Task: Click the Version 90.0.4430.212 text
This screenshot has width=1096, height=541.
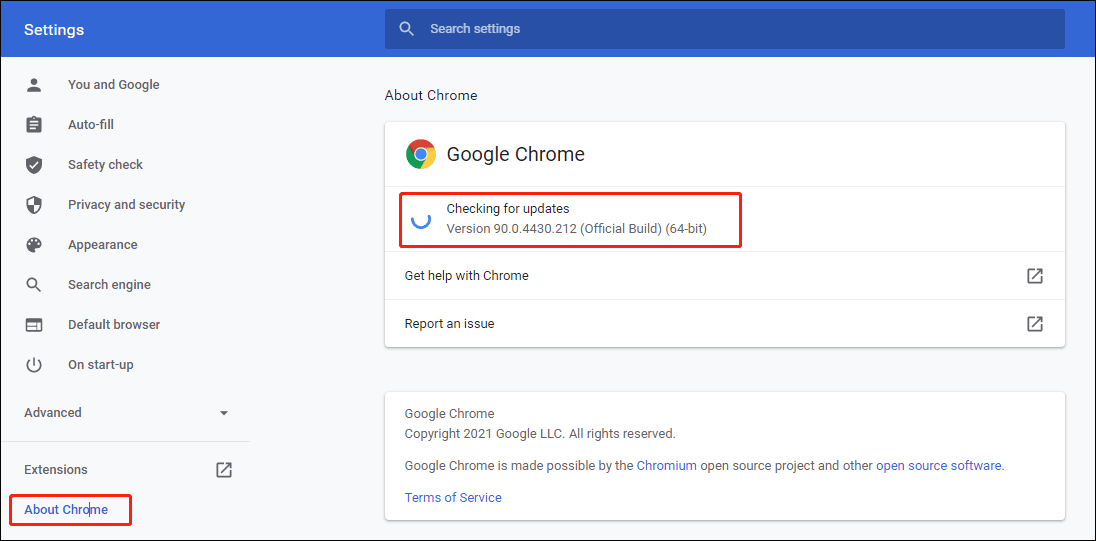Action: coord(577,229)
